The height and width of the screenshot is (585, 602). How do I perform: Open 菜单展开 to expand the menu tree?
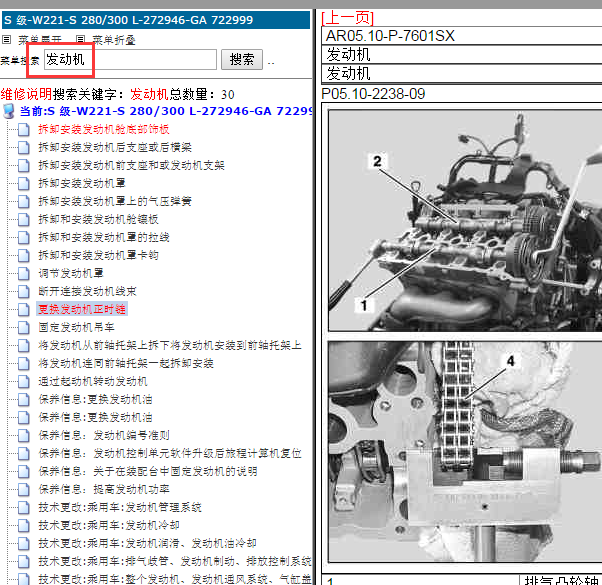tap(40, 40)
